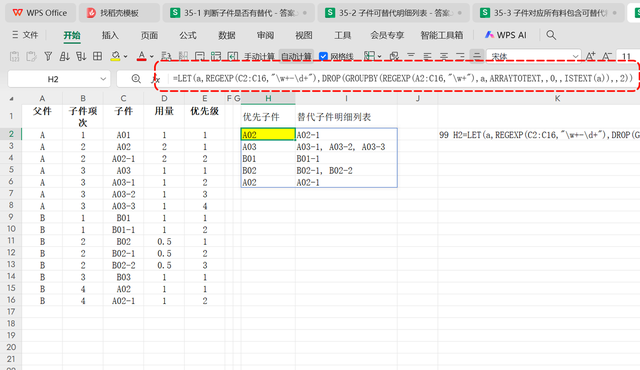Click the filter funnel icon

tap(48, 56)
